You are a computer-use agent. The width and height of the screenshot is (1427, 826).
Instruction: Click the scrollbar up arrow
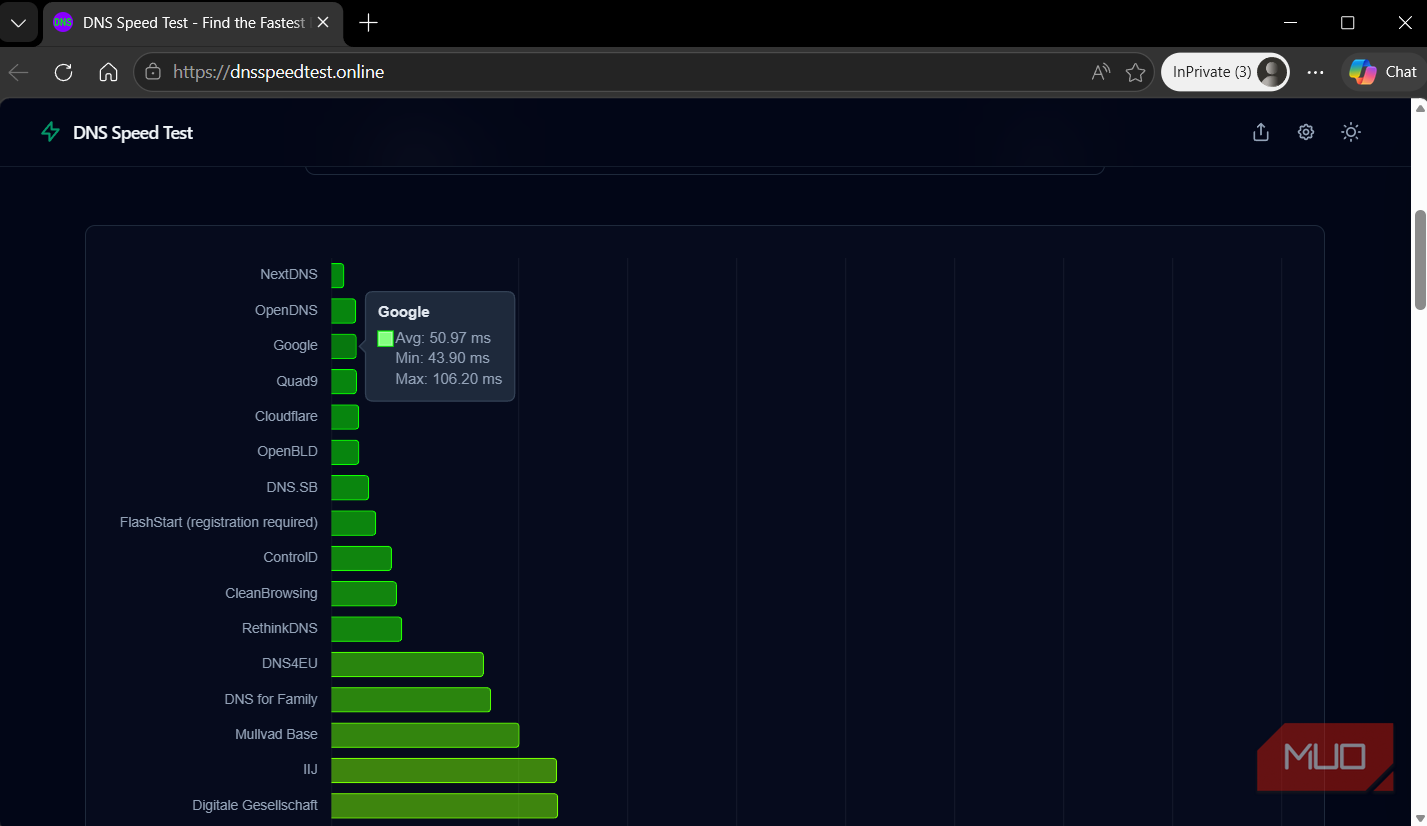coord(1419,106)
